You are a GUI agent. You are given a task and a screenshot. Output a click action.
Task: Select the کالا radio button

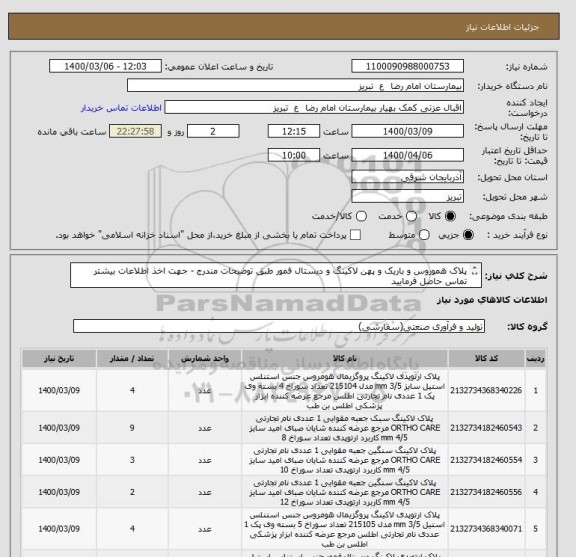click(450, 216)
